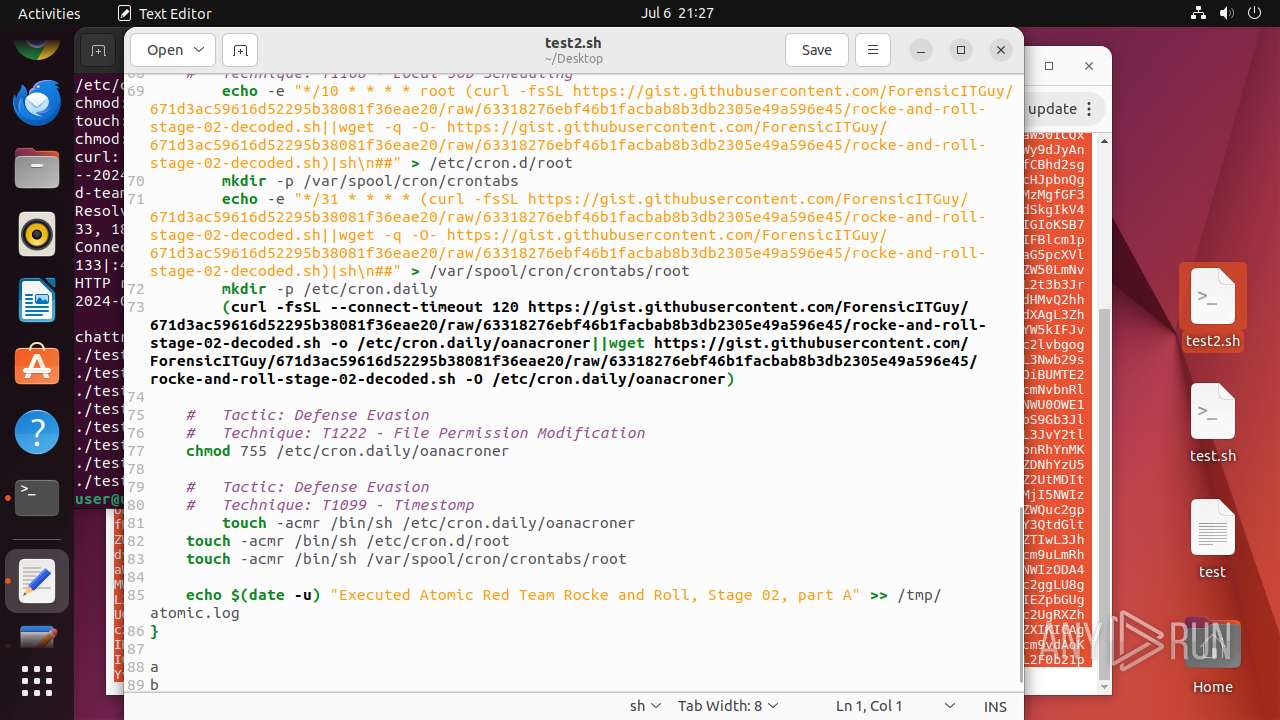The width and height of the screenshot is (1280, 720).
Task: Open Files manager from the dock
Action: click(37, 167)
